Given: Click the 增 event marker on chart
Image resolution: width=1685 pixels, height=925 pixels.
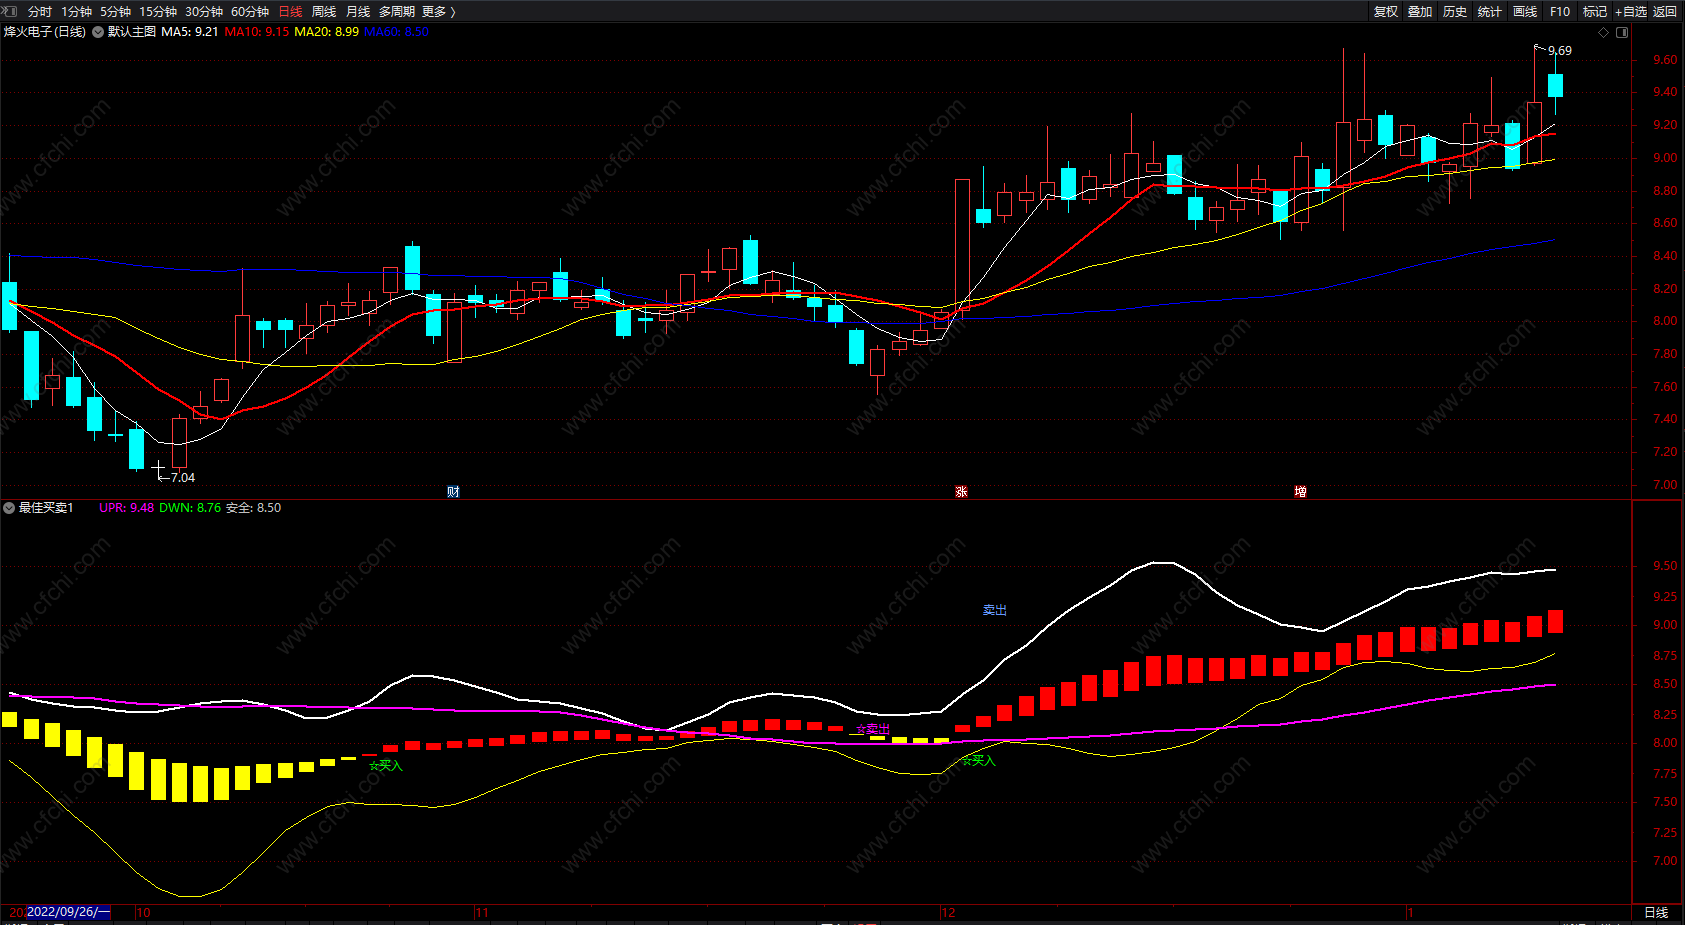Looking at the screenshot, I should [1300, 491].
